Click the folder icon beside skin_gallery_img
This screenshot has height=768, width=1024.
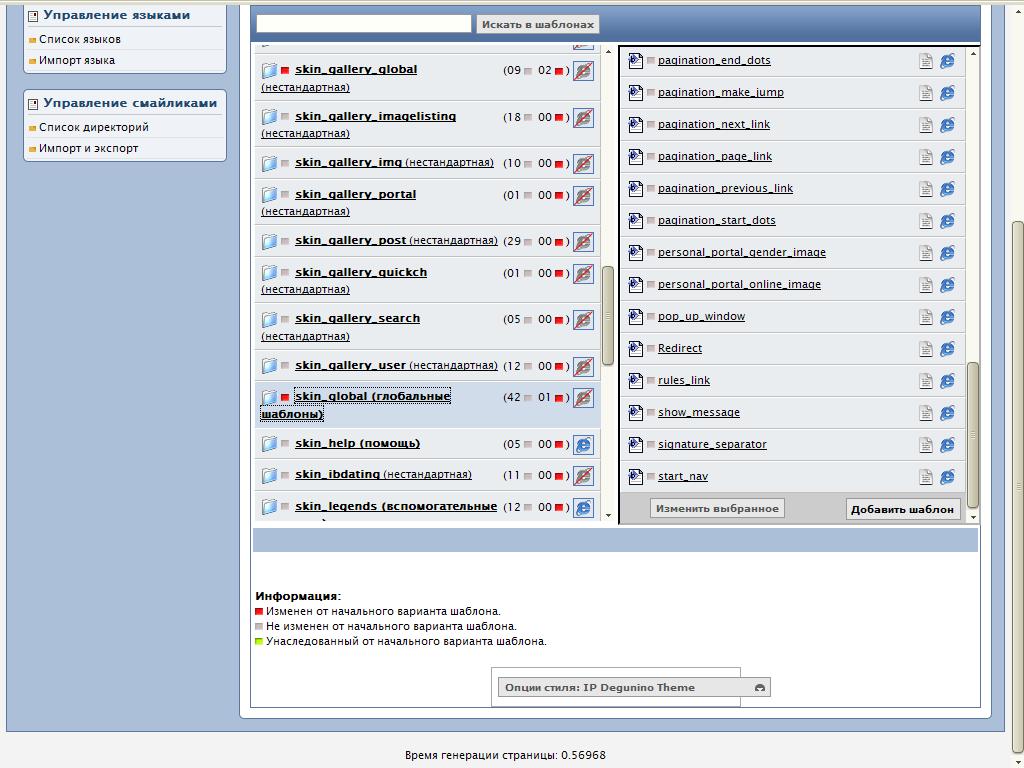(269, 163)
